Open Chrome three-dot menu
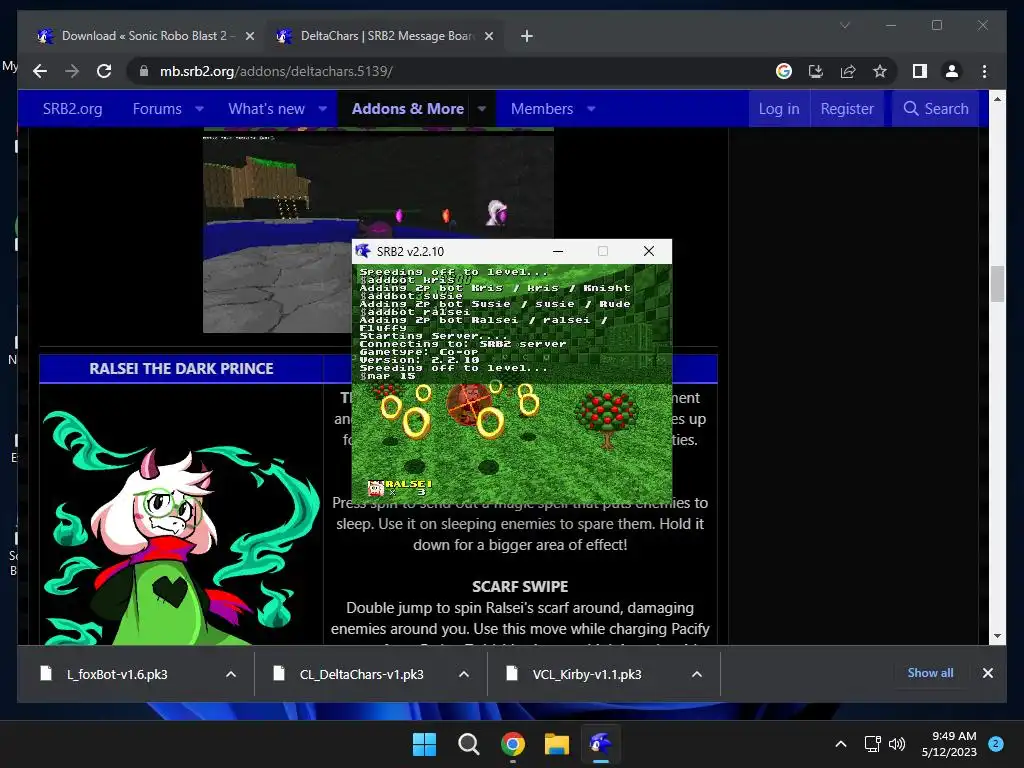 click(984, 71)
